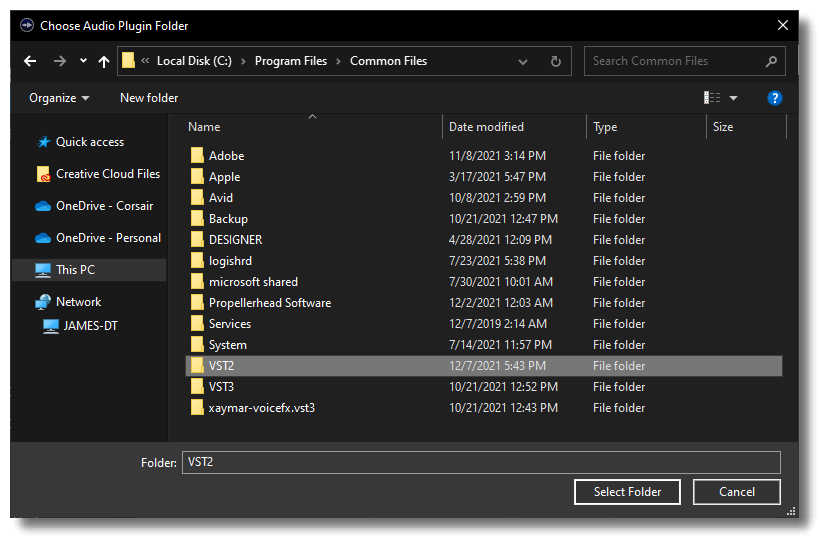The width and height of the screenshot is (819, 538).
Task: Select the Propellerhead Software folder
Action: click(x=269, y=303)
